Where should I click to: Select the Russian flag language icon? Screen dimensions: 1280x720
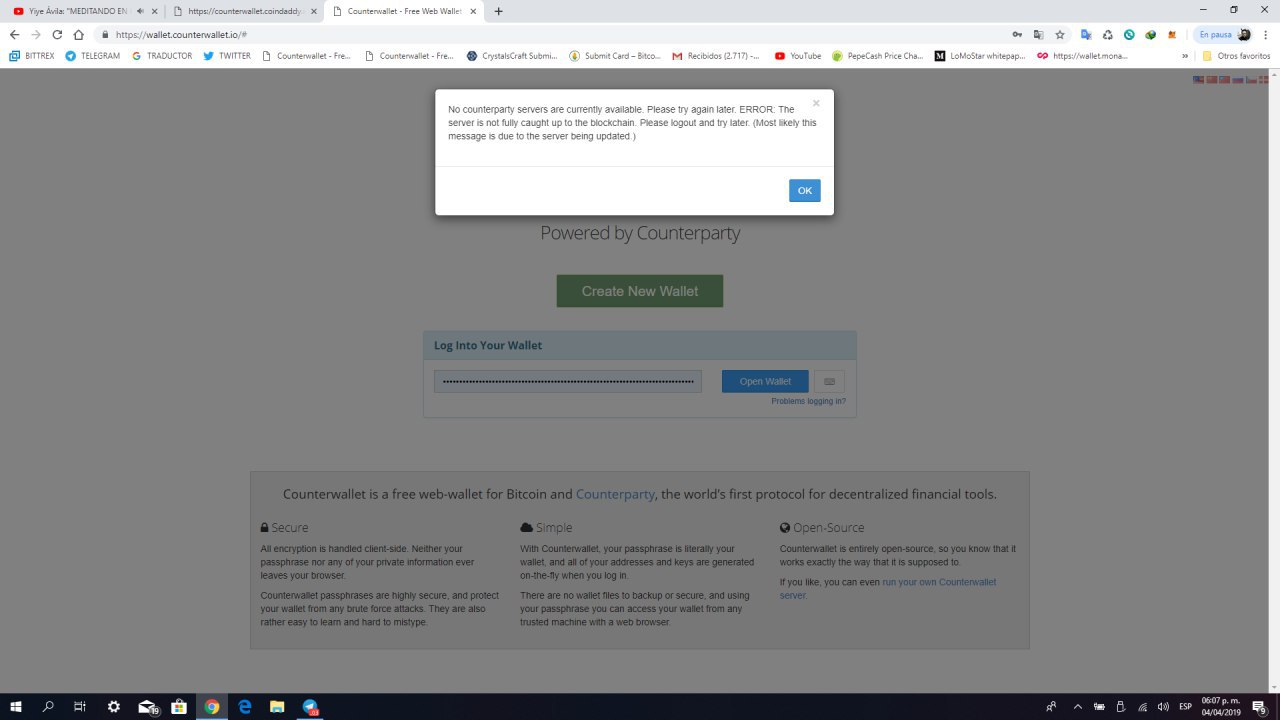pyautogui.click(x=1238, y=79)
